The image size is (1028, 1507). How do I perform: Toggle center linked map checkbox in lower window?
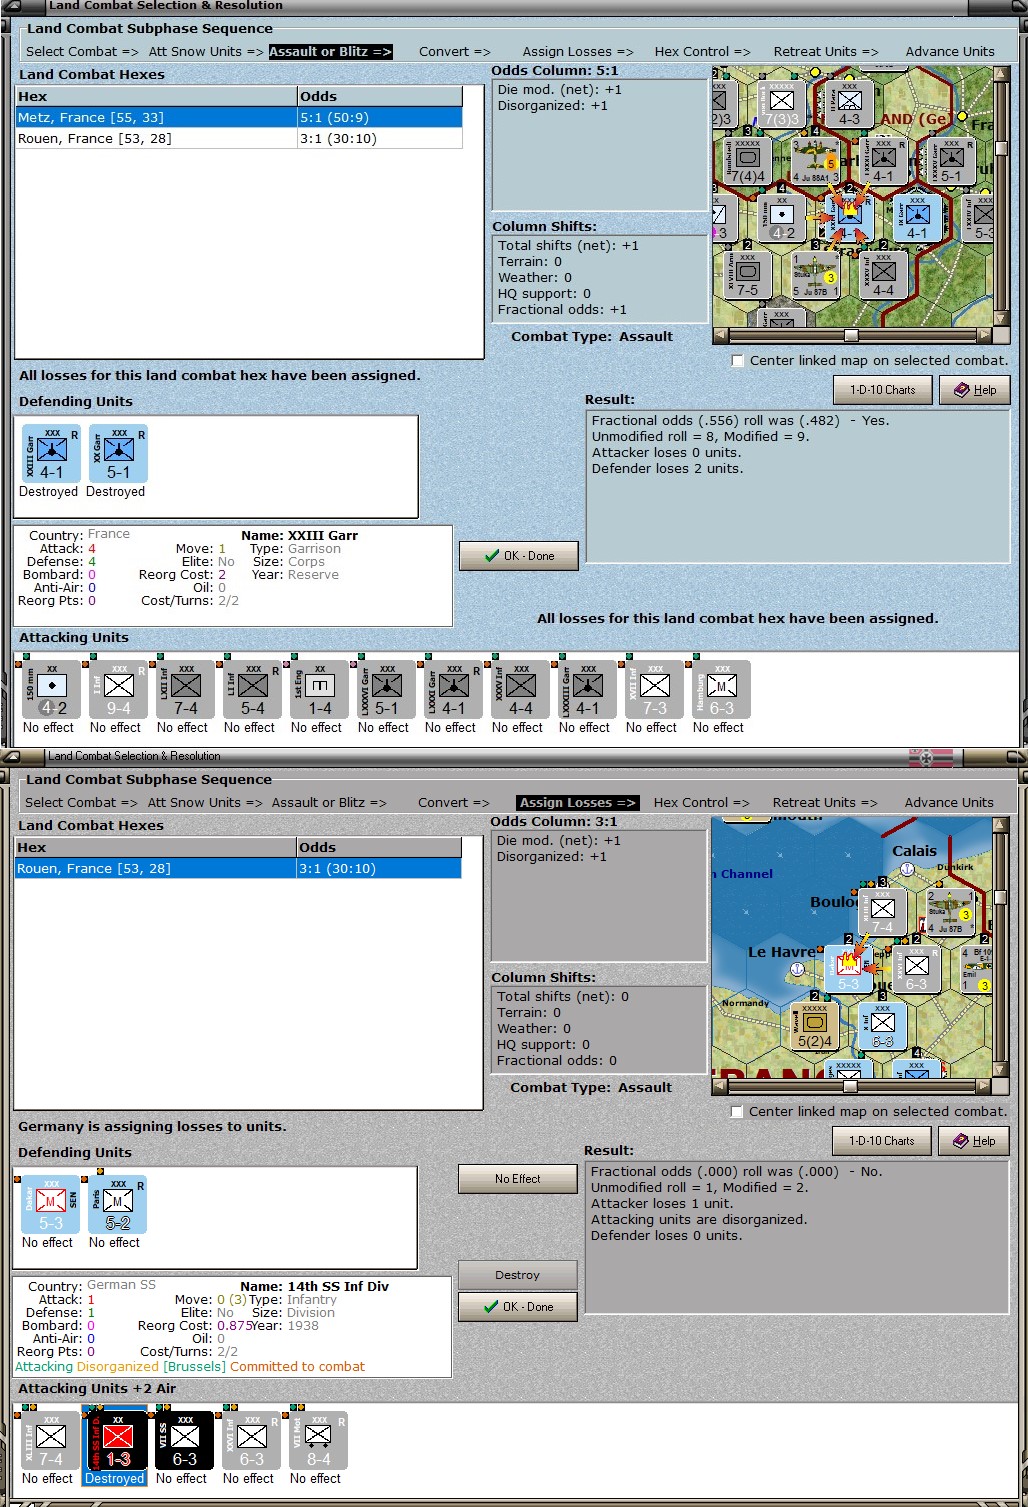click(x=737, y=1112)
